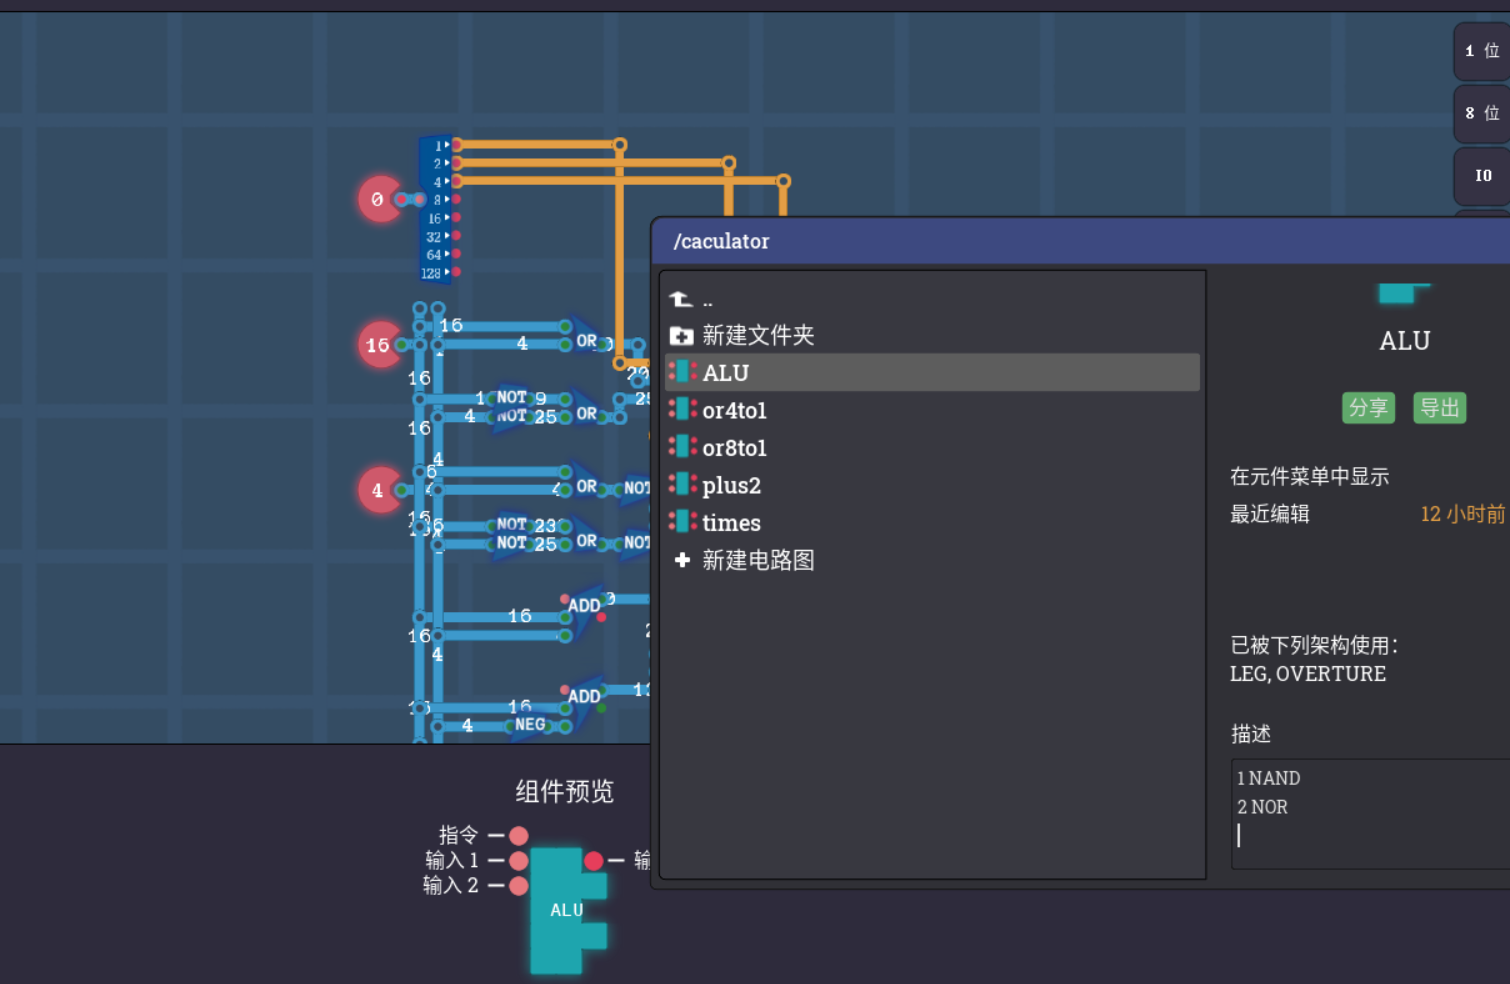Click the '1 NAND' description line
This screenshot has width=1510, height=984.
[x=1268, y=778]
